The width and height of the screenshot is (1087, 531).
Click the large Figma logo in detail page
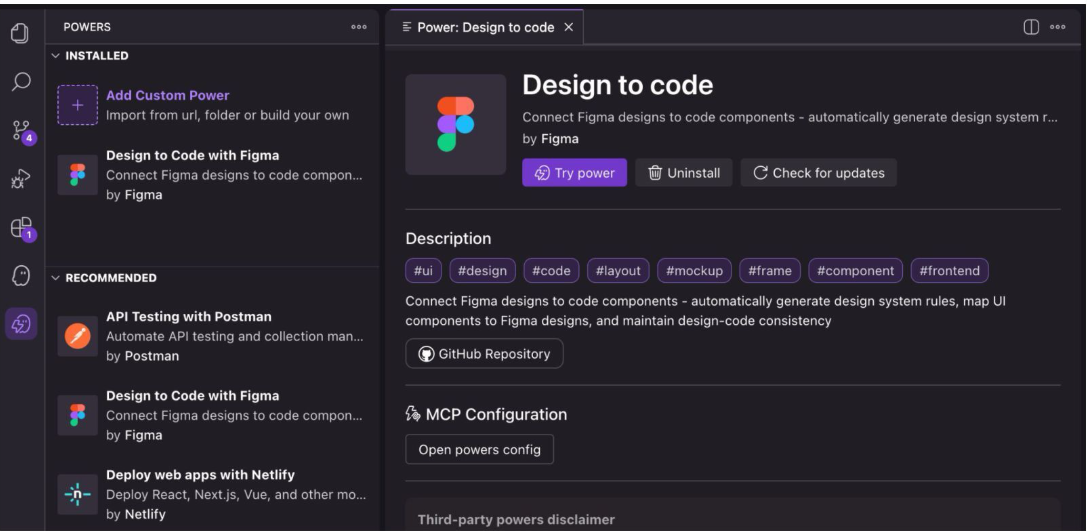455,125
